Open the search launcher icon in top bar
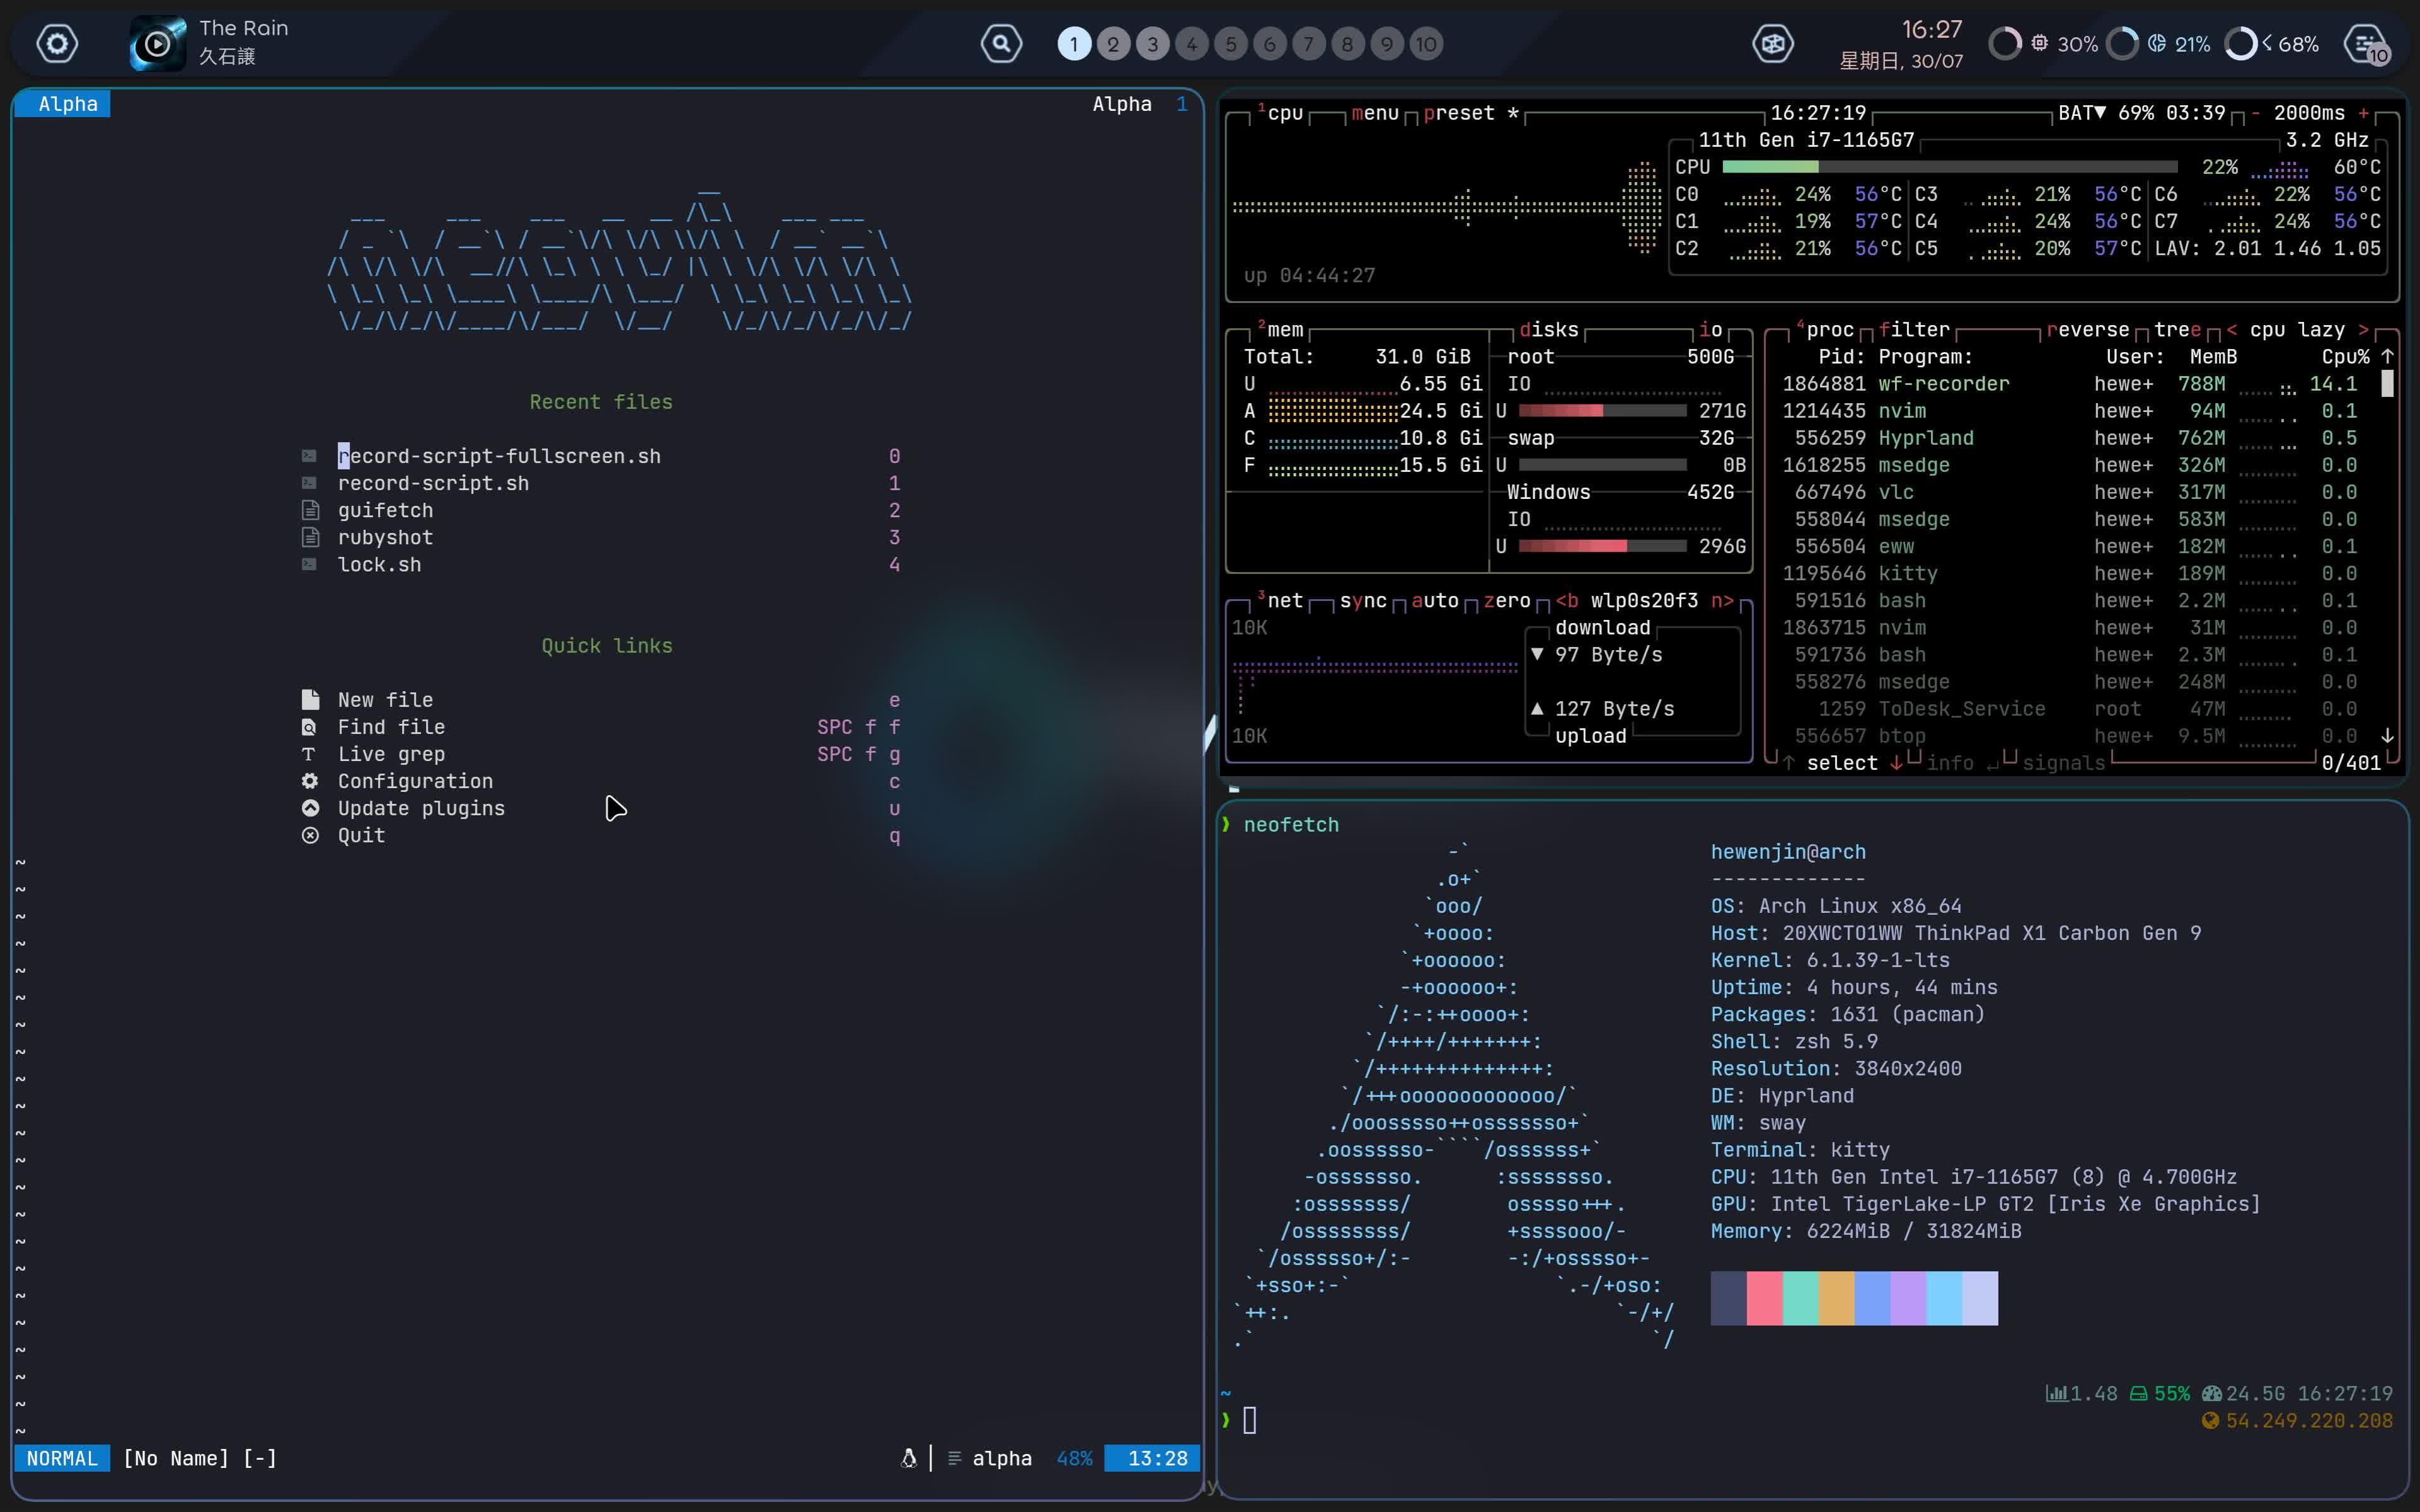2420x1512 pixels. click(1001, 43)
